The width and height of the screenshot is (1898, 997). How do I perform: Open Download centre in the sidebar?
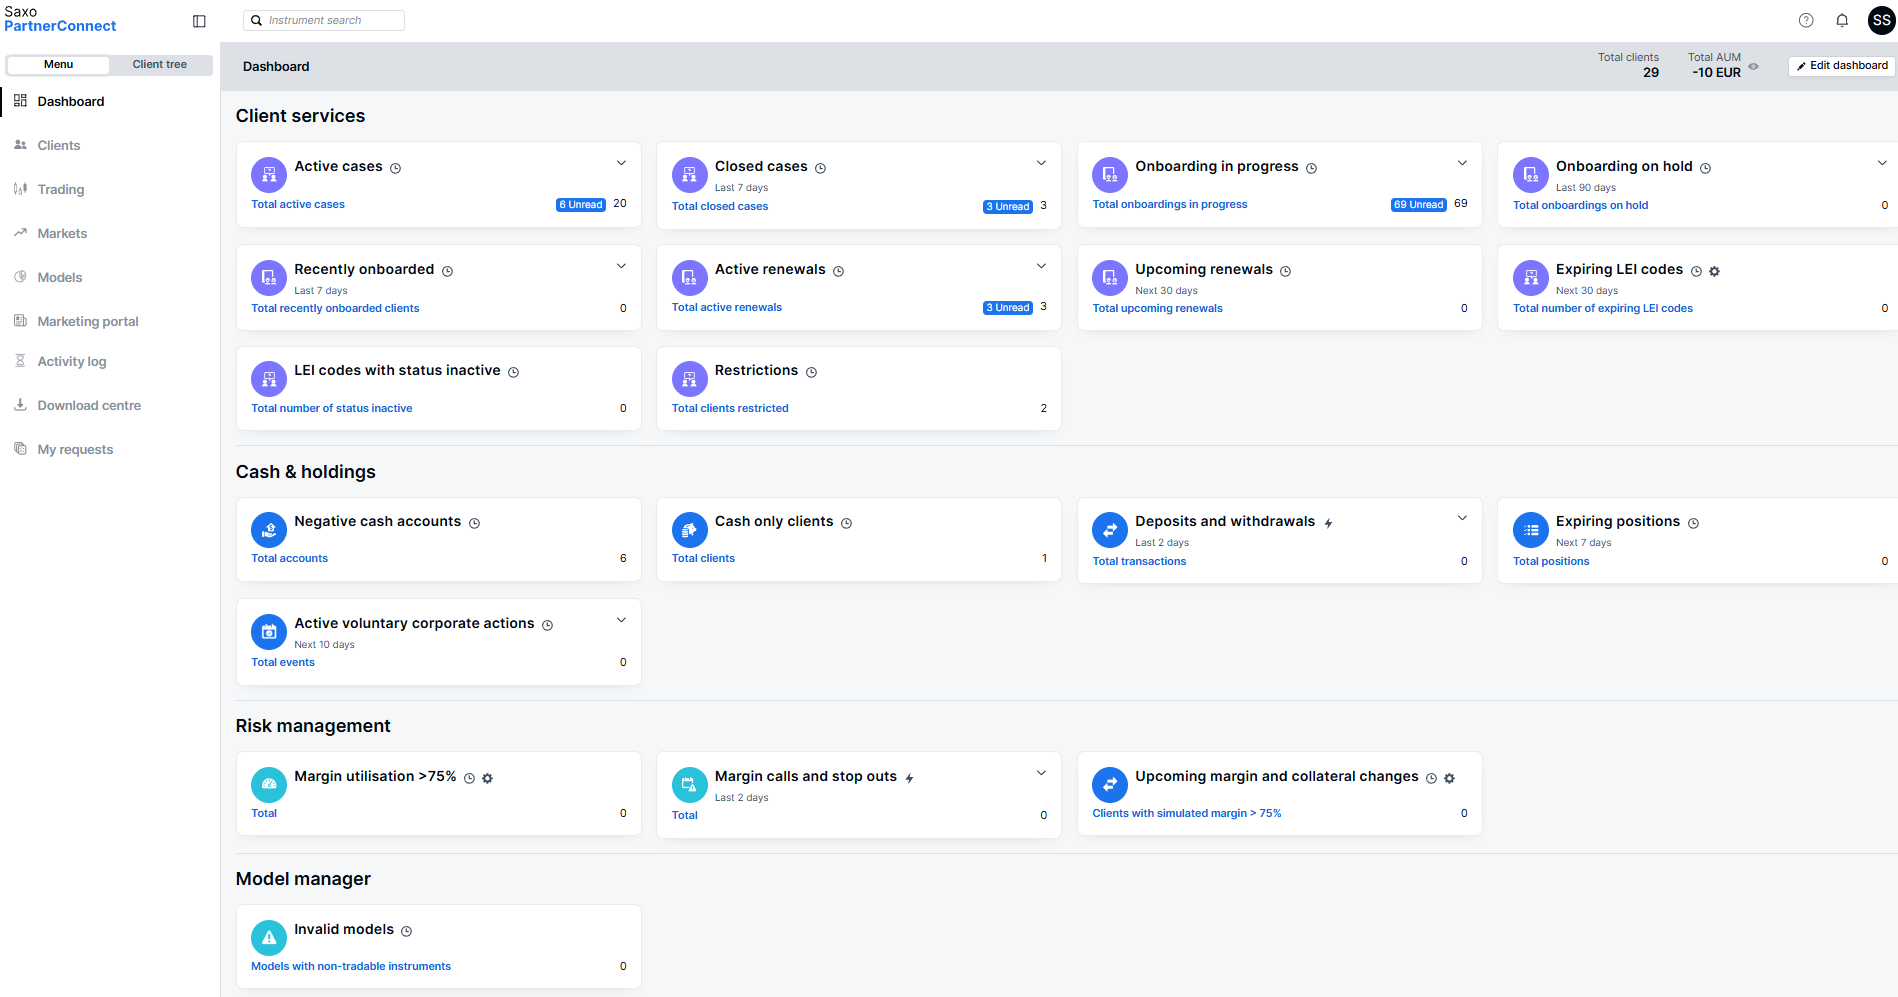coord(89,406)
